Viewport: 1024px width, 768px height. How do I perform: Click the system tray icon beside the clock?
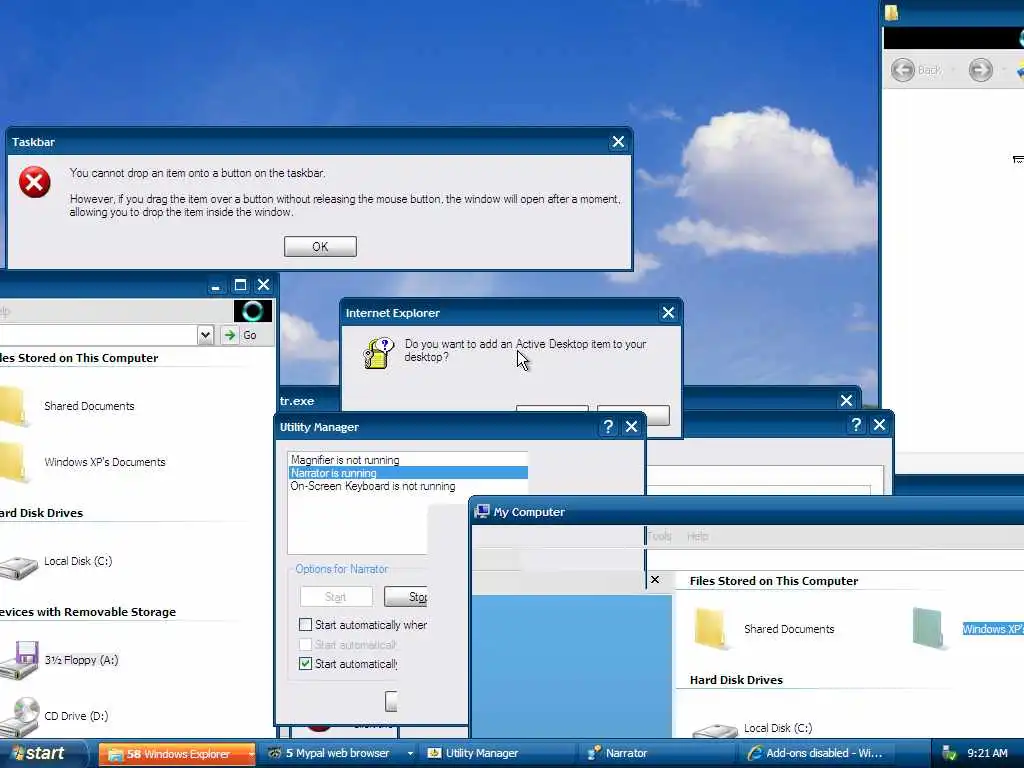pos(949,754)
